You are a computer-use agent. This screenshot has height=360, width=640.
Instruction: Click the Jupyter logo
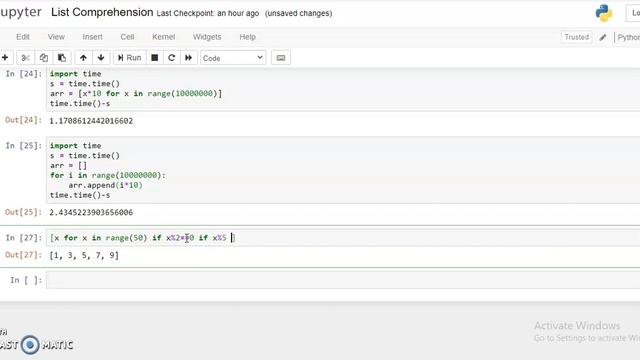[x=20, y=12]
